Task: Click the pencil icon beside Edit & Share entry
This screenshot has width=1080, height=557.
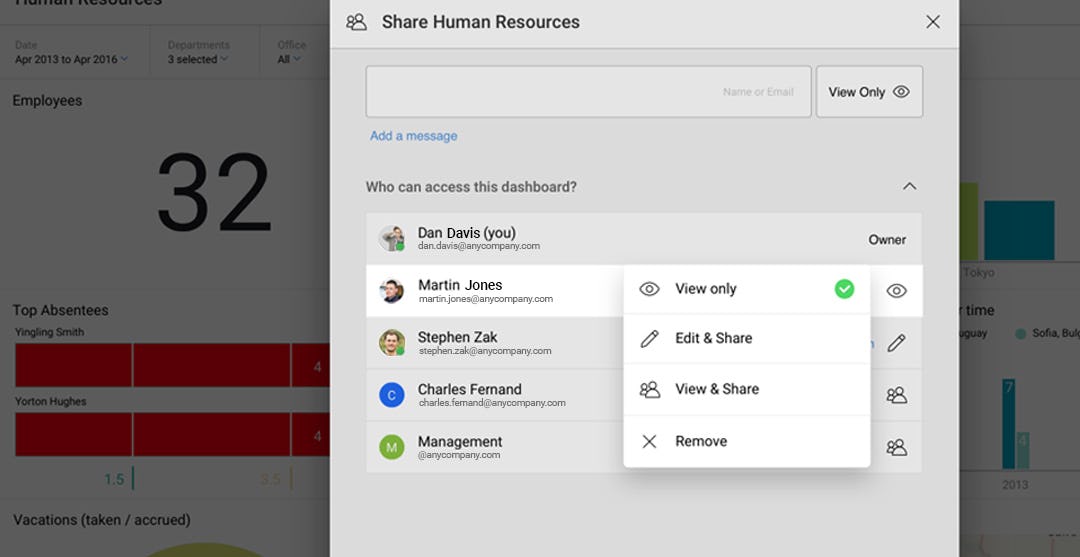Action: coord(650,339)
